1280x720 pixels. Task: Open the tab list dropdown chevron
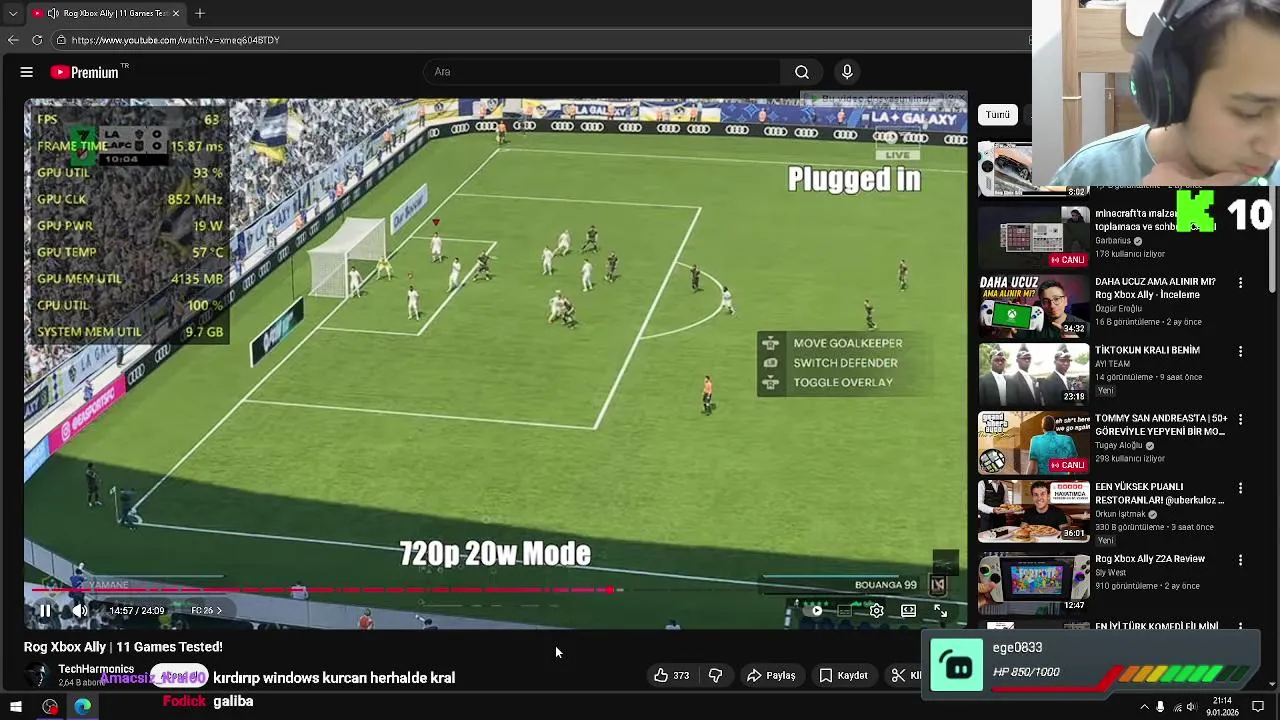(12, 13)
